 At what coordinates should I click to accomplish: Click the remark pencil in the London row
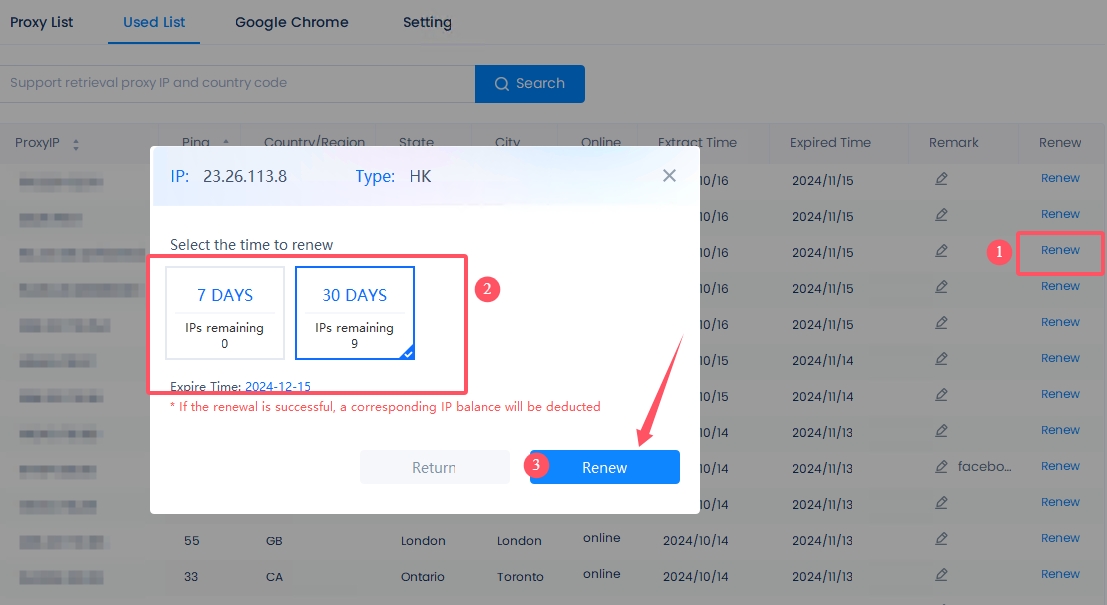[941, 539]
